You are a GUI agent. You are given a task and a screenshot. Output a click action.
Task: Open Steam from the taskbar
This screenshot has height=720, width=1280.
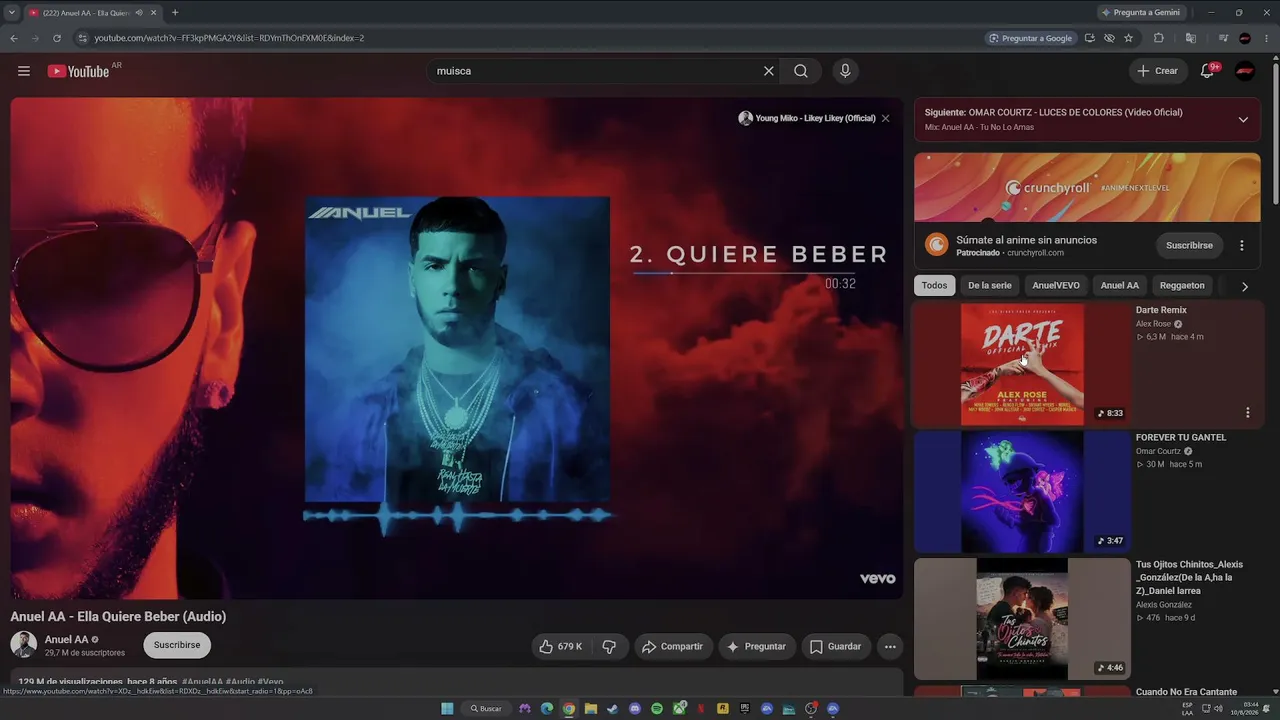click(613, 709)
